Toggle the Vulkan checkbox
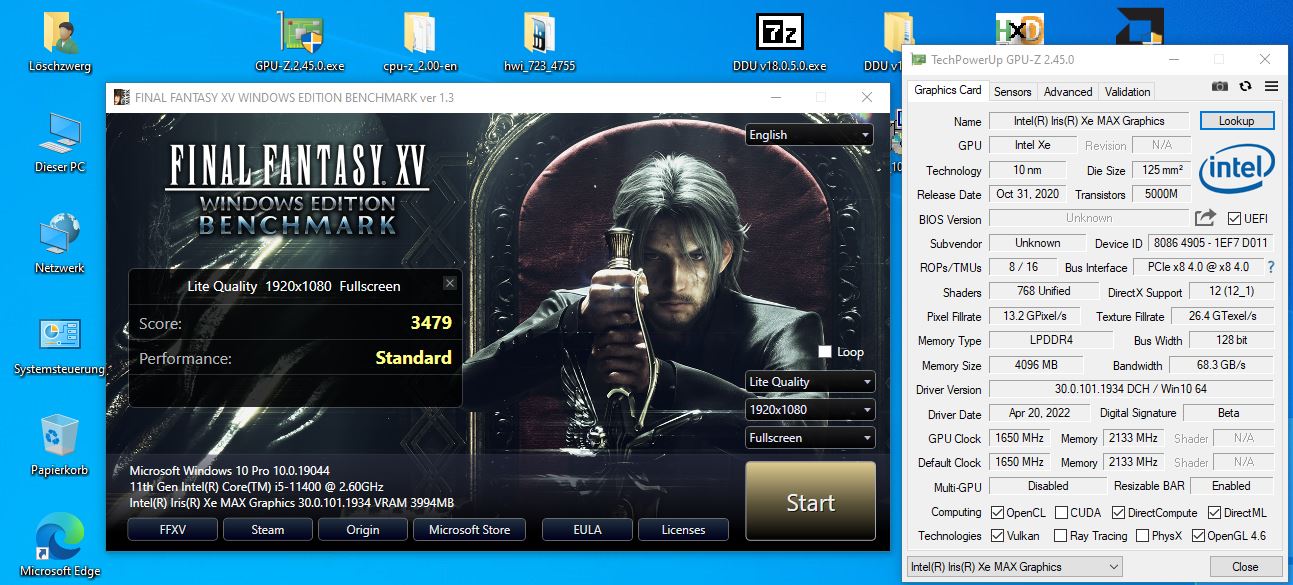Screen dimensions: 1293x585 click(x=997, y=536)
